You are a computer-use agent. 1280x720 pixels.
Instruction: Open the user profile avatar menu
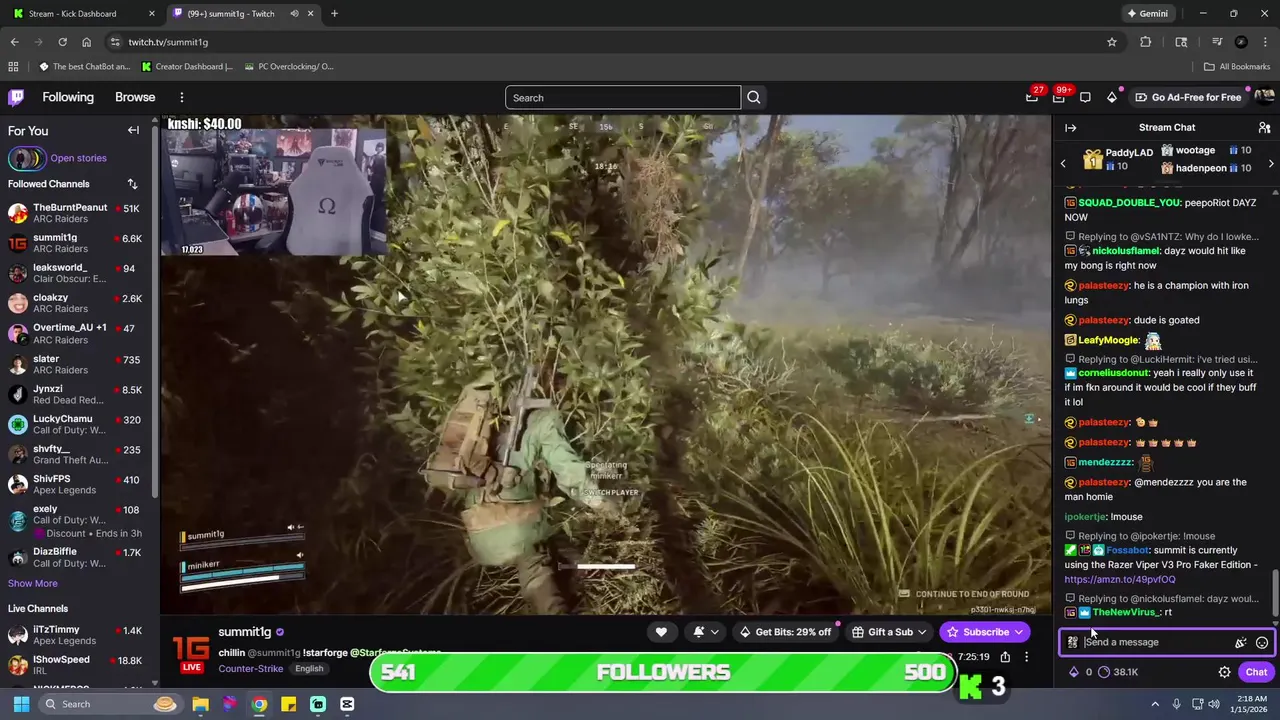[1264, 97]
